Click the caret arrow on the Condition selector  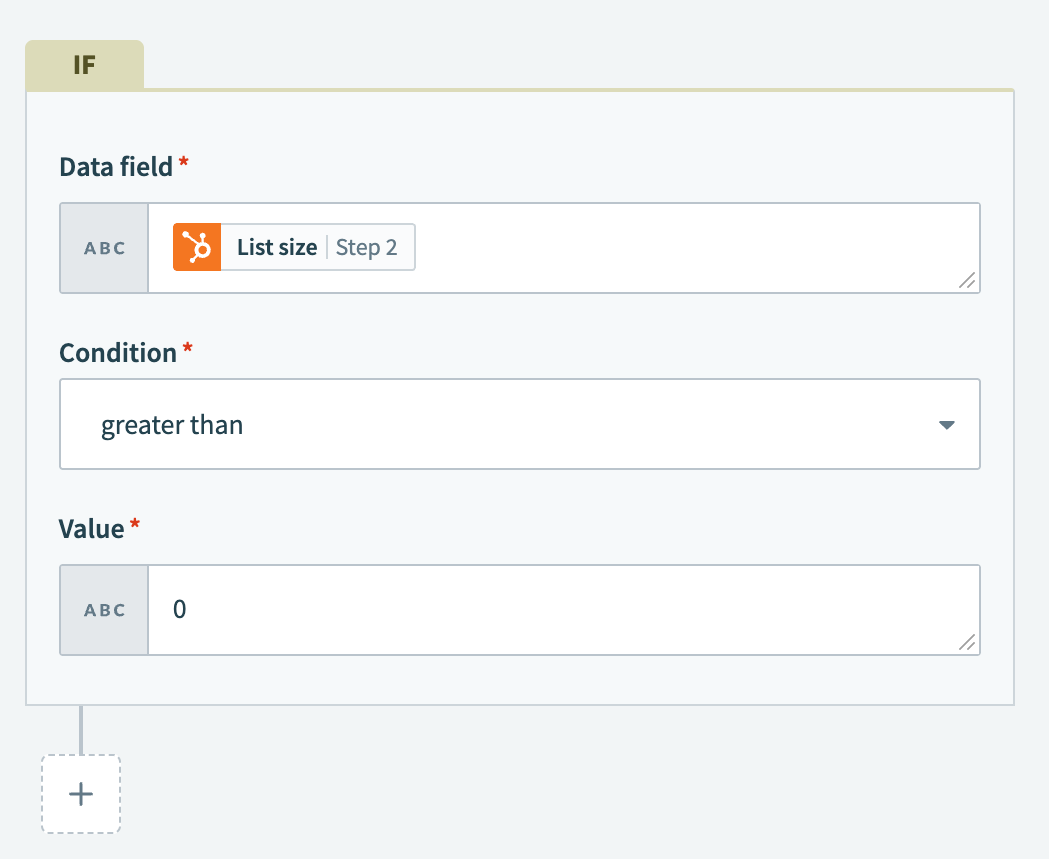pos(946,424)
